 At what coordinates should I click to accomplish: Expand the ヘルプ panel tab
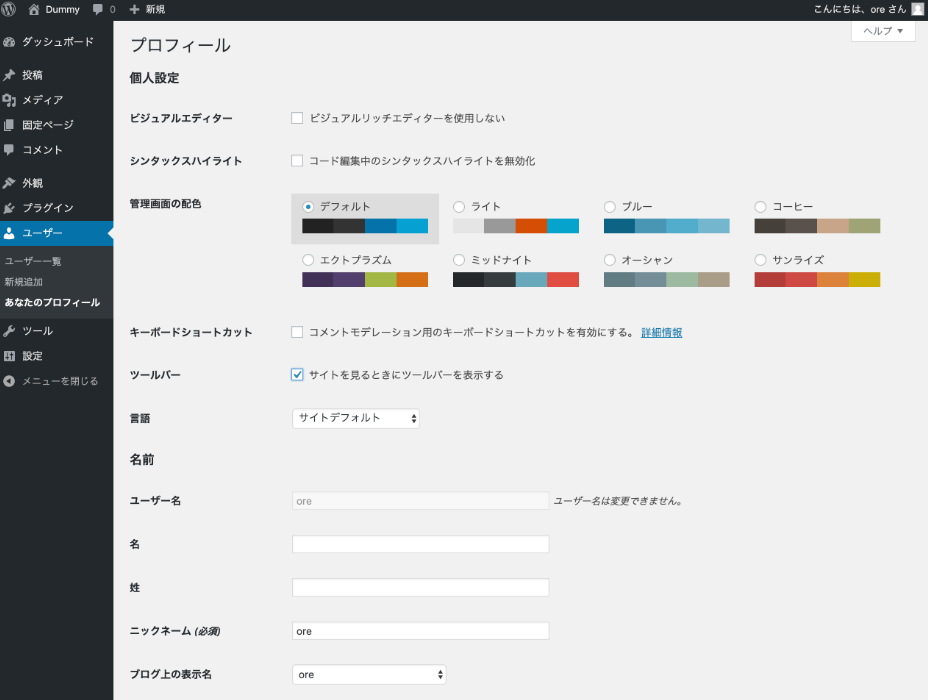click(882, 31)
